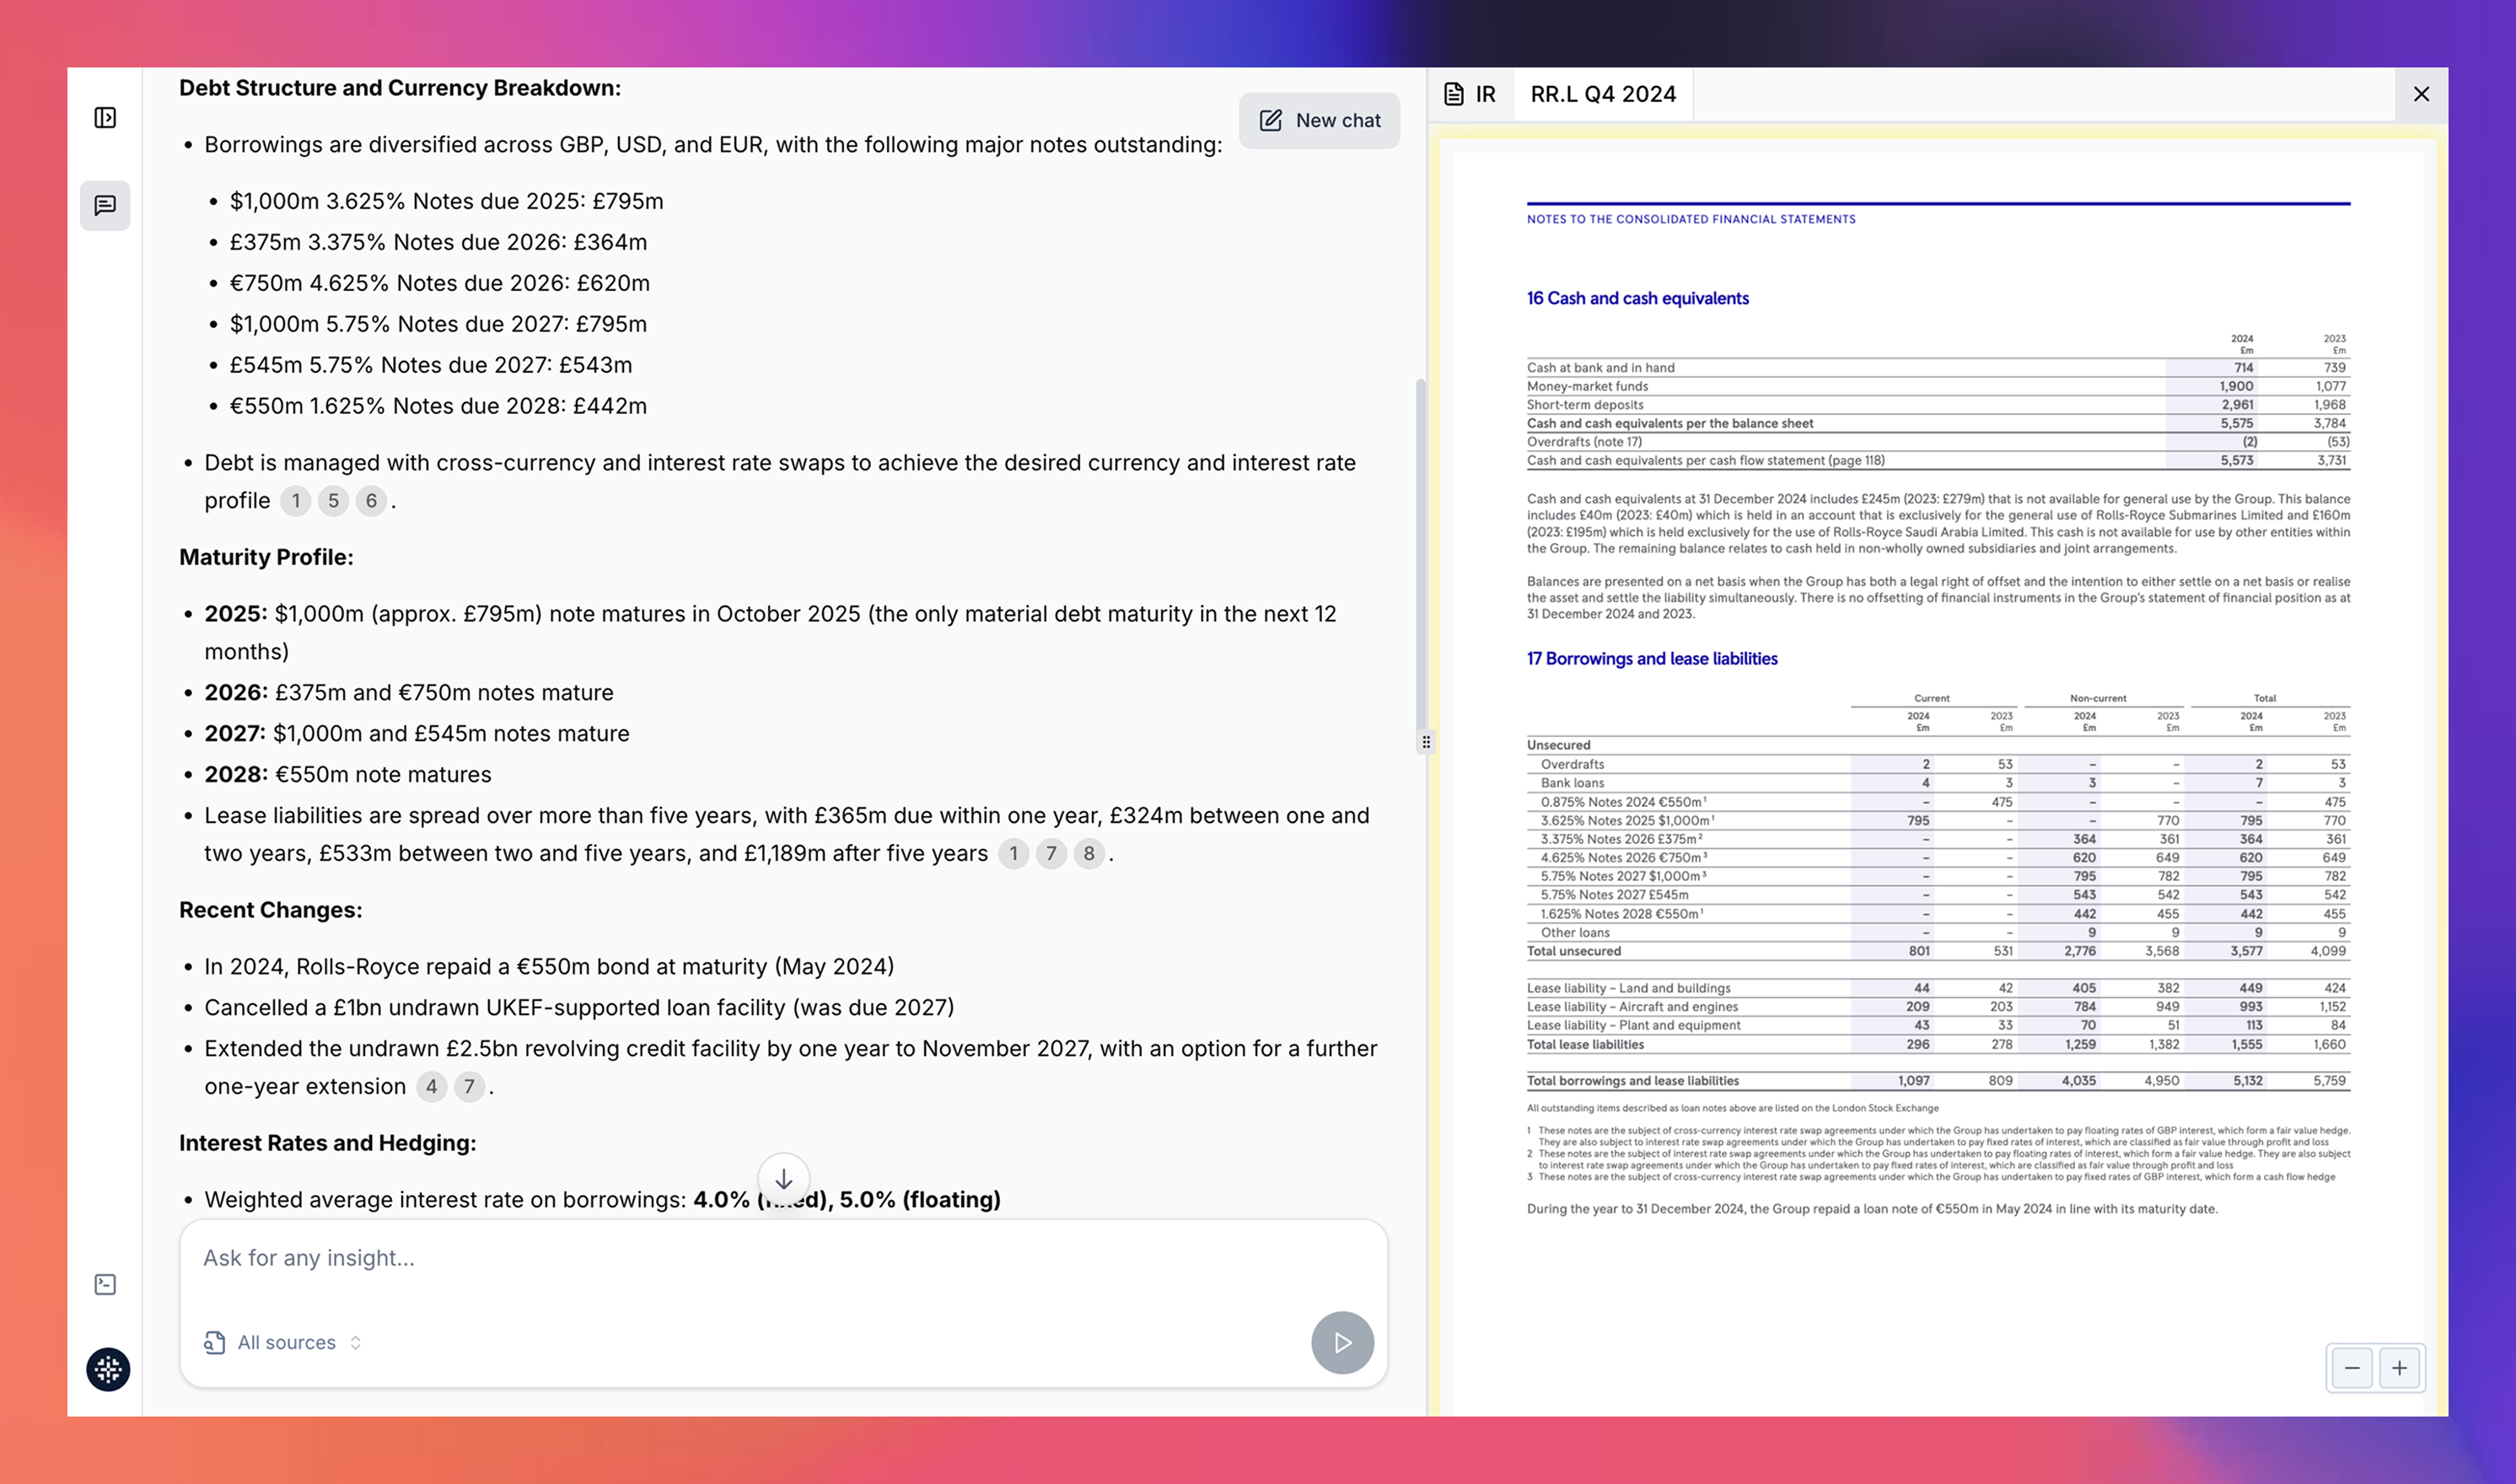2516x1484 pixels.
Task: Click the Cancelled £1bn UKEF loan facility bullet
Action: pos(580,1008)
